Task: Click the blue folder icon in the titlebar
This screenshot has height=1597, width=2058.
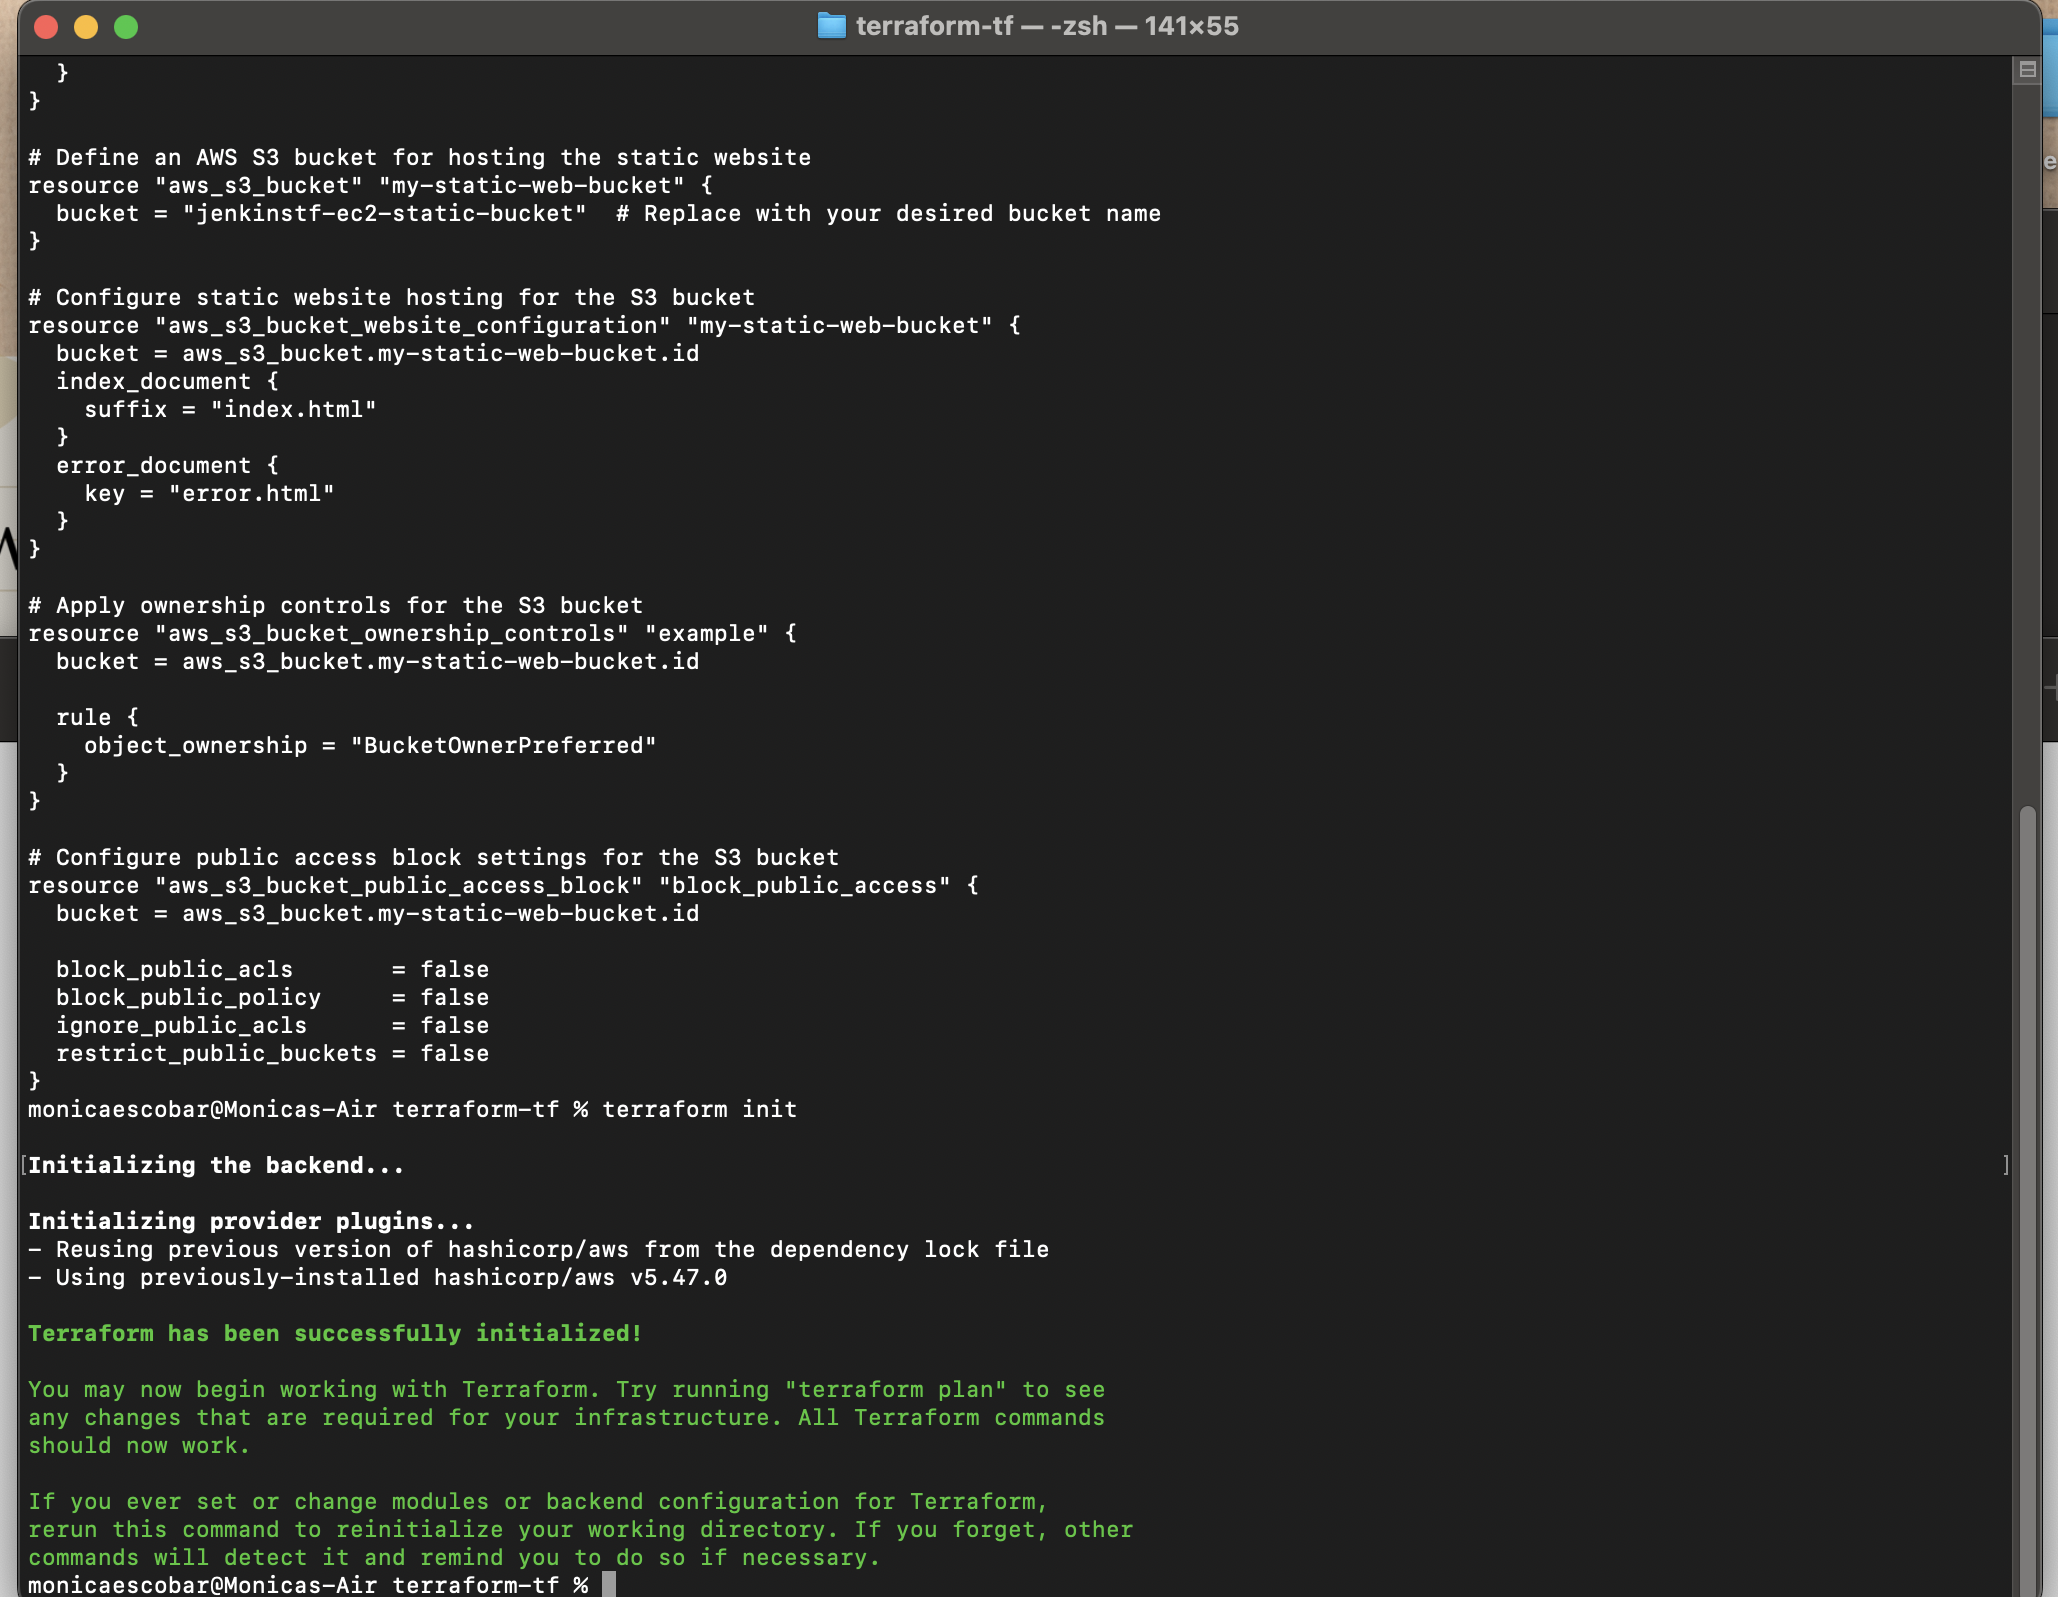Action: 832,26
